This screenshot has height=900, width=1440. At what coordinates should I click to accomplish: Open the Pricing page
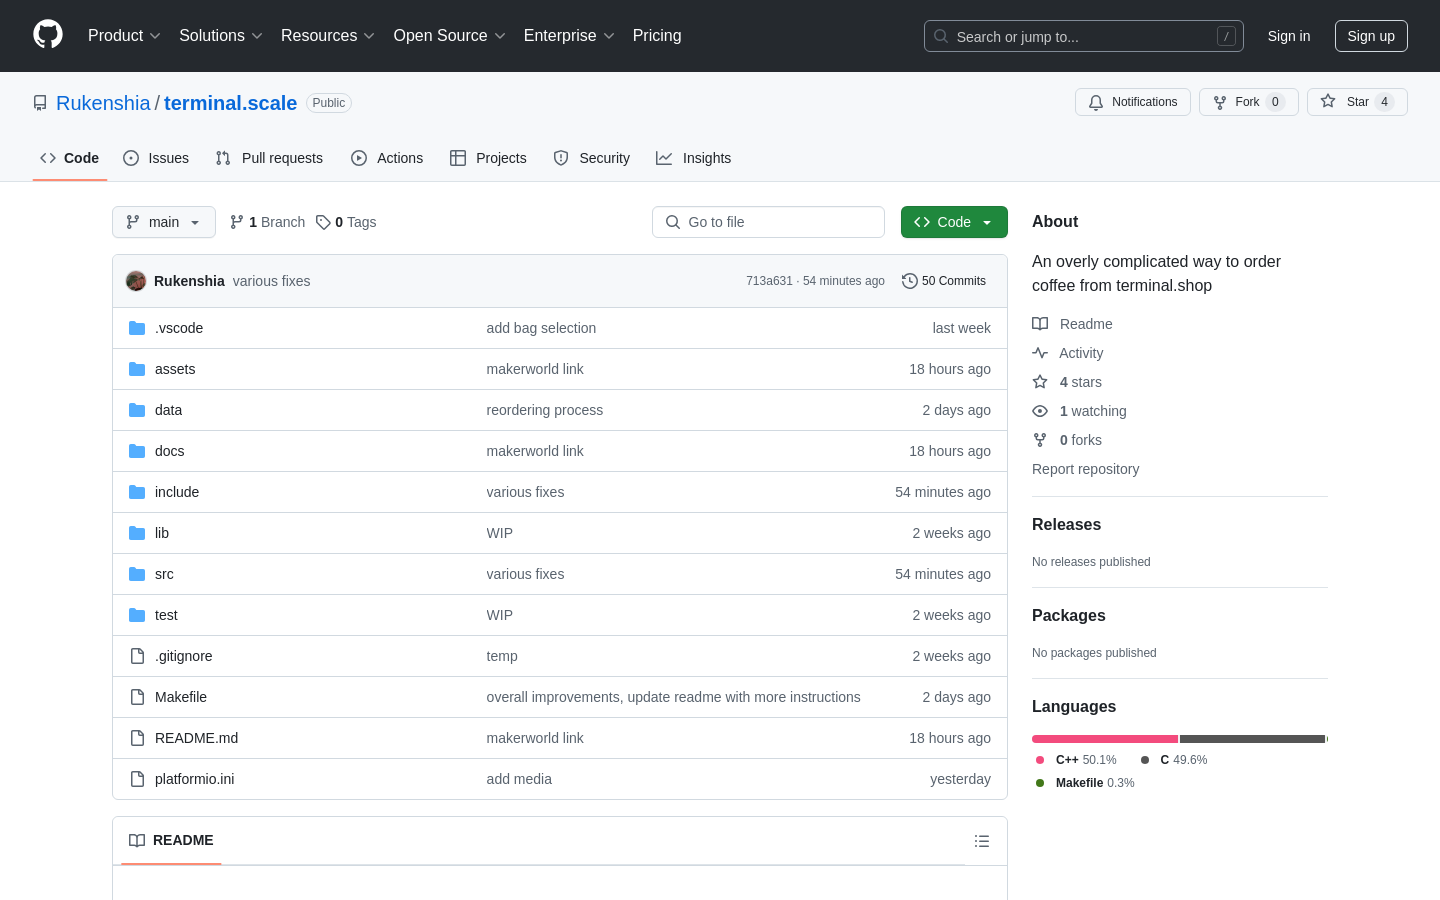(657, 35)
